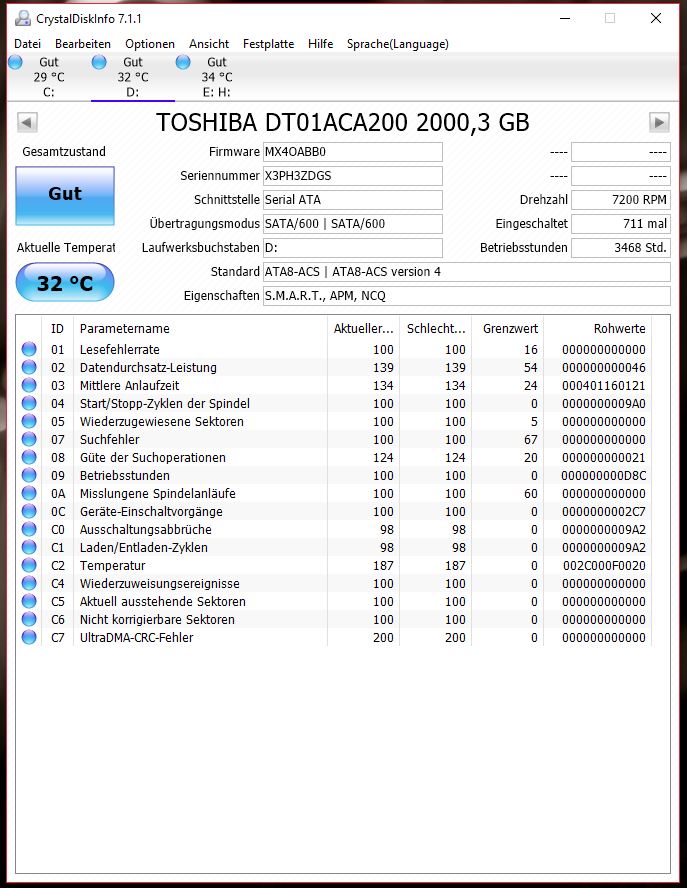This screenshot has height=888, width=687.
Task: Click status orb of Wiederzugewiesene Sektoren row
Action: (x=29, y=421)
